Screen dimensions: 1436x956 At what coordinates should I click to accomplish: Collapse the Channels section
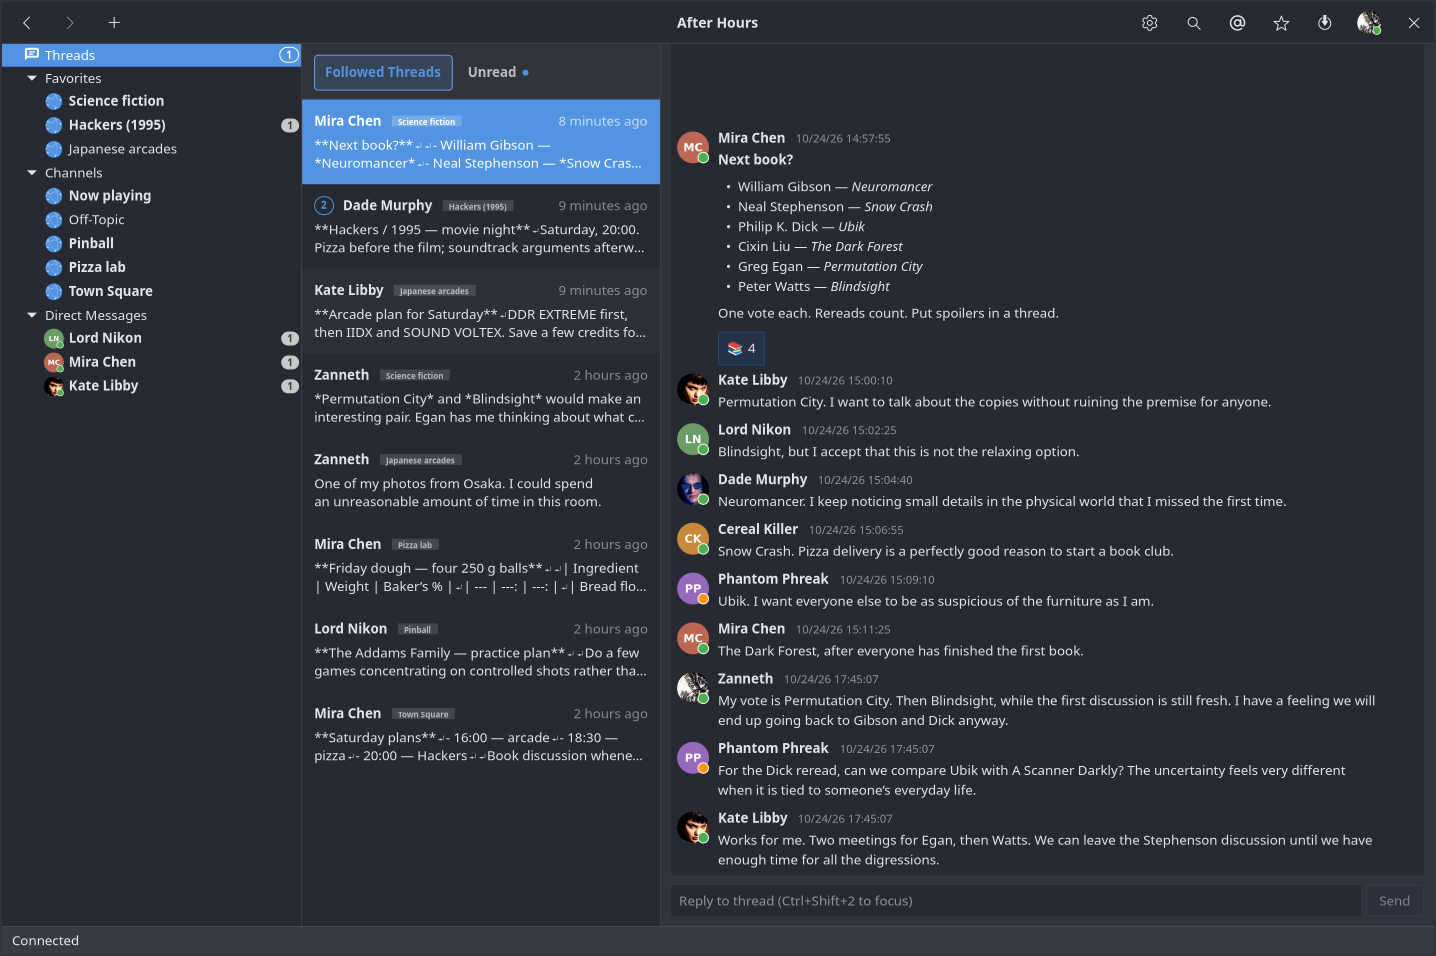pos(32,173)
